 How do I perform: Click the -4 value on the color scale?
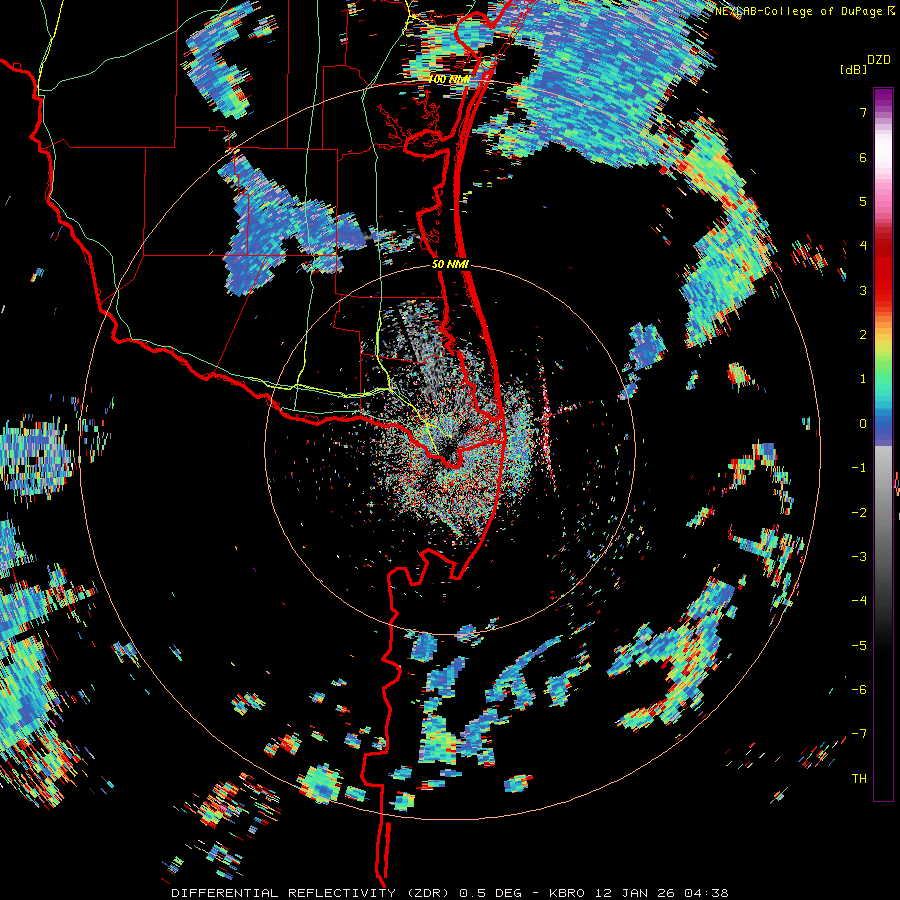click(859, 601)
